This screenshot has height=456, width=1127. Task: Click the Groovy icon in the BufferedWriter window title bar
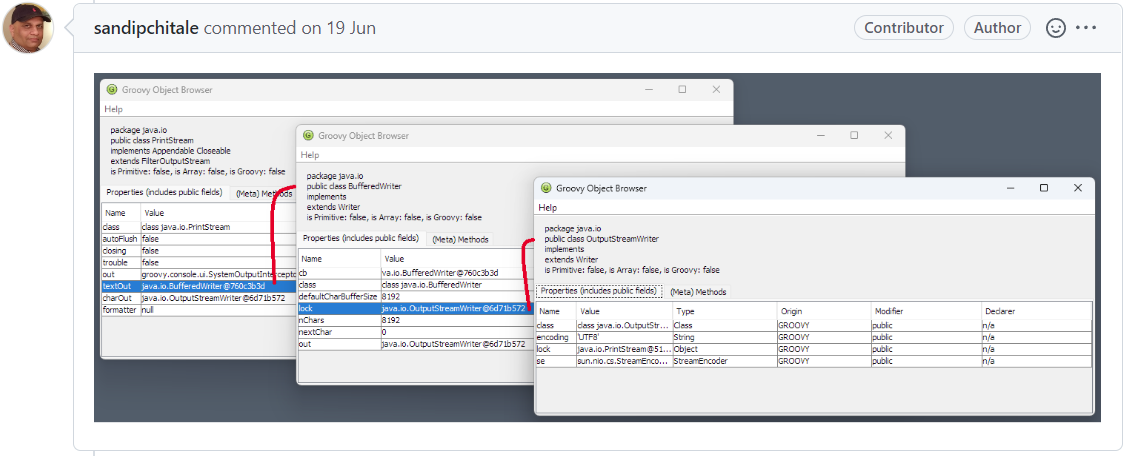point(307,135)
